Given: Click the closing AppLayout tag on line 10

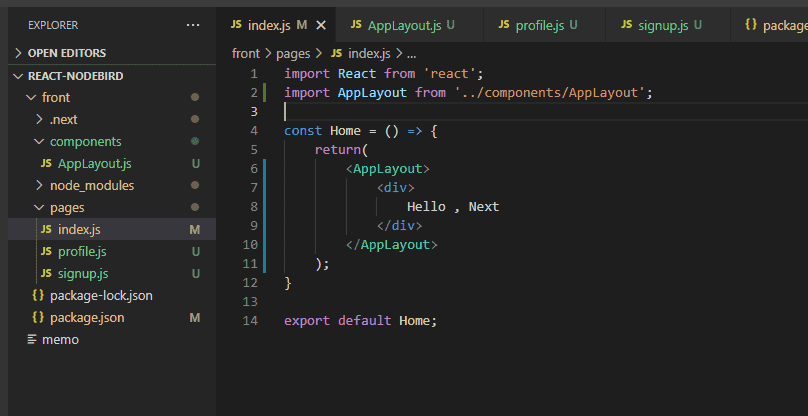Looking at the screenshot, I should [392, 245].
